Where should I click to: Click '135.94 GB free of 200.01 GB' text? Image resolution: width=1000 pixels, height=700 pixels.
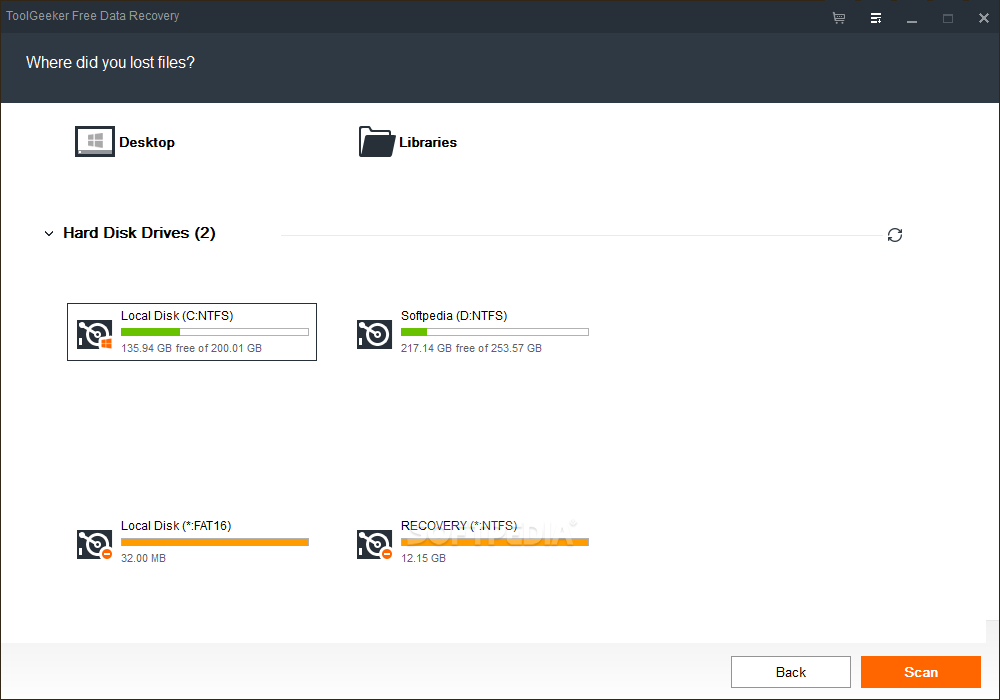pos(191,348)
